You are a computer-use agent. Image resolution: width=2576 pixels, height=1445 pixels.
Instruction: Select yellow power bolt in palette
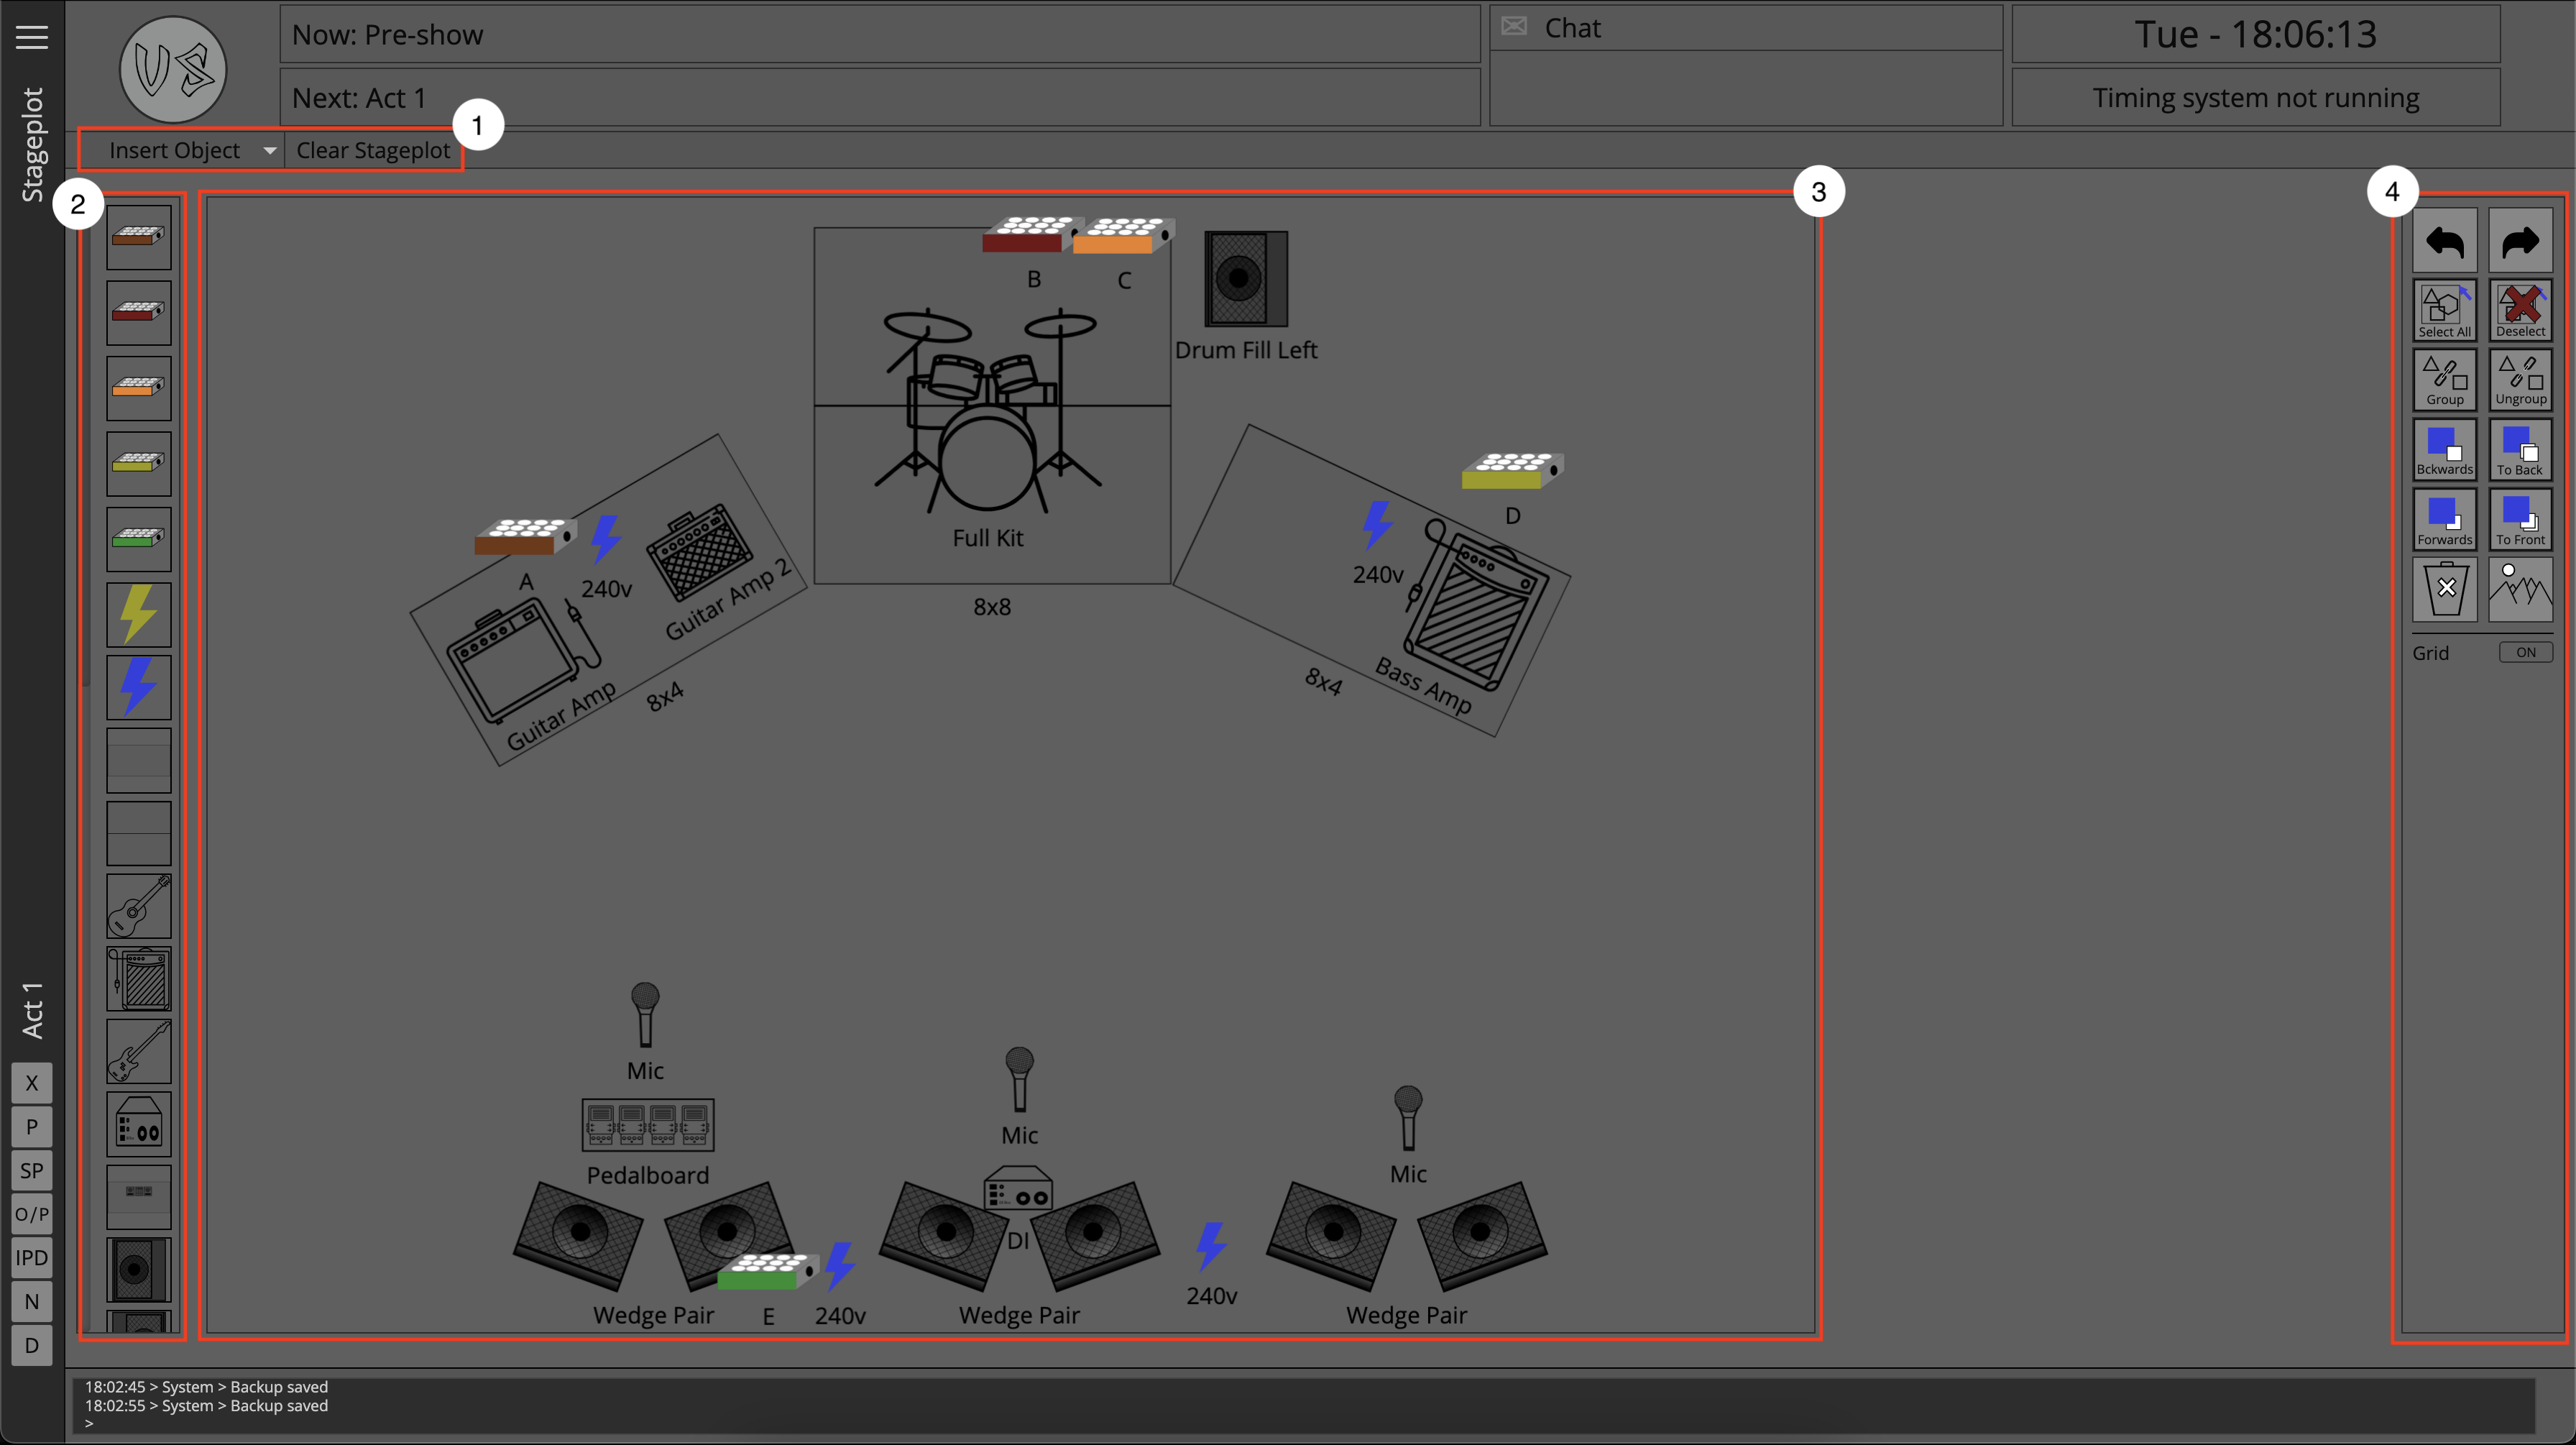[139, 614]
